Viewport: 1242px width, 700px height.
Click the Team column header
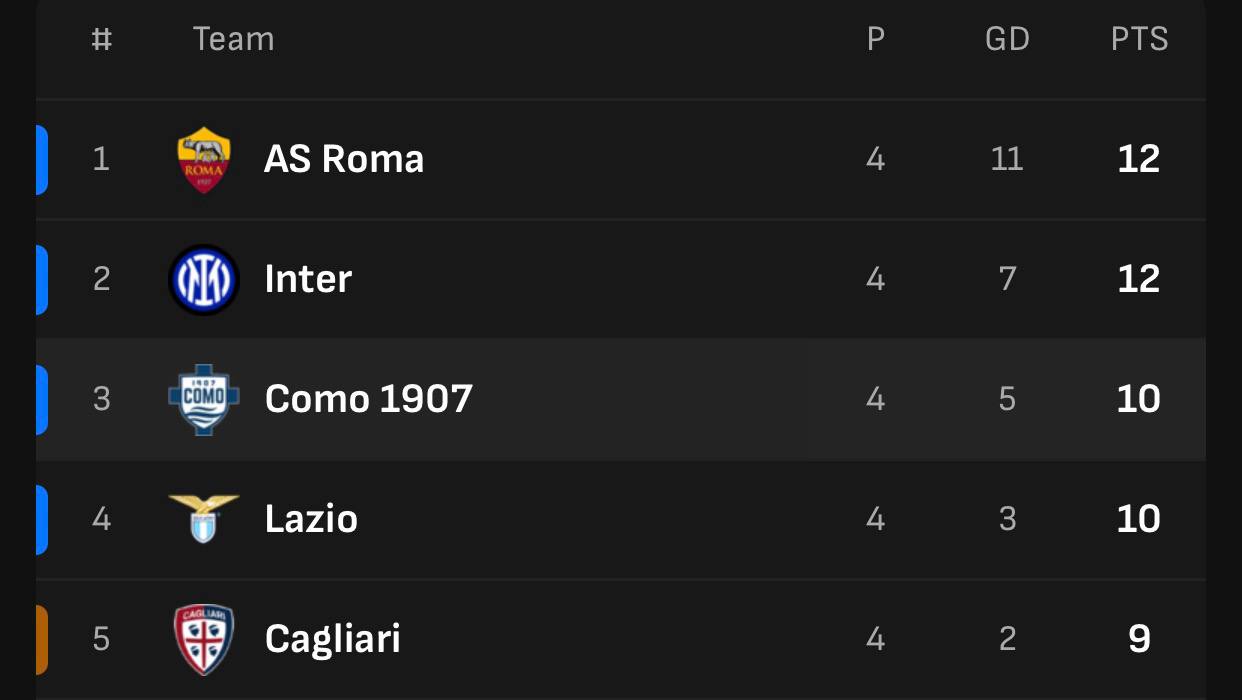(x=234, y=39)
